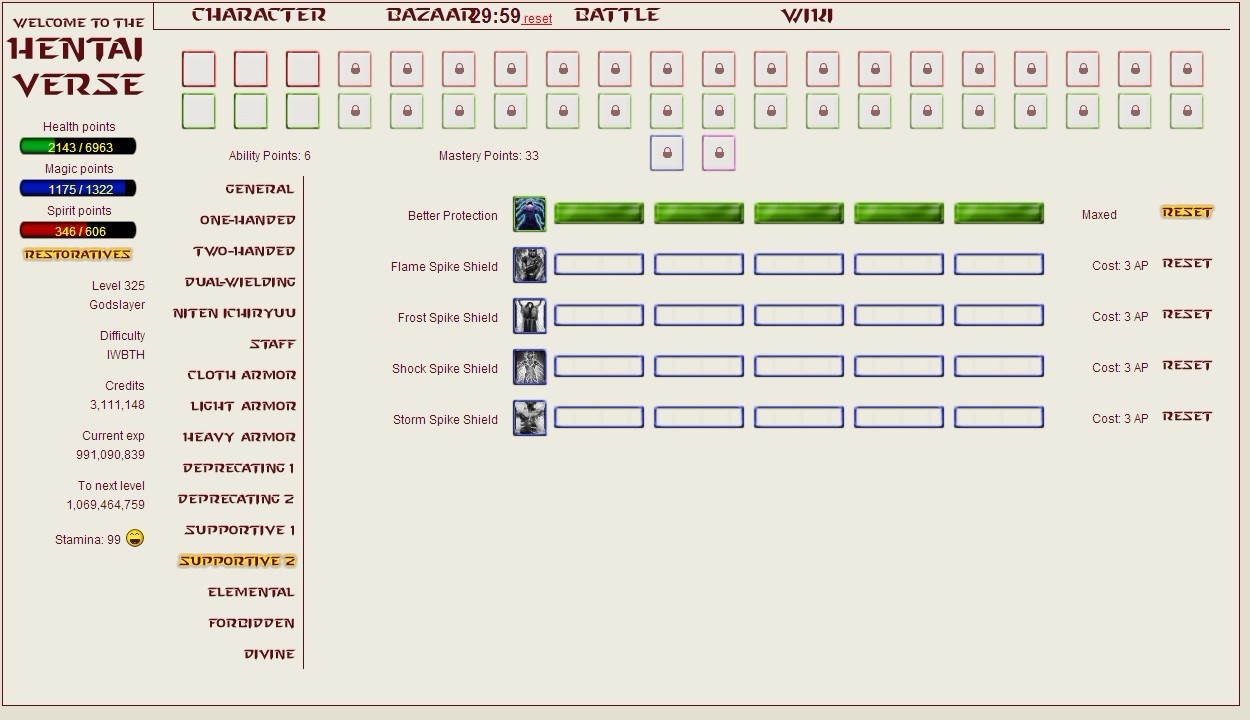The width and height of the screenshot is (1250, 720).
Task: Reset the Shock Spike Shield ability
Action: point(1187,365)
